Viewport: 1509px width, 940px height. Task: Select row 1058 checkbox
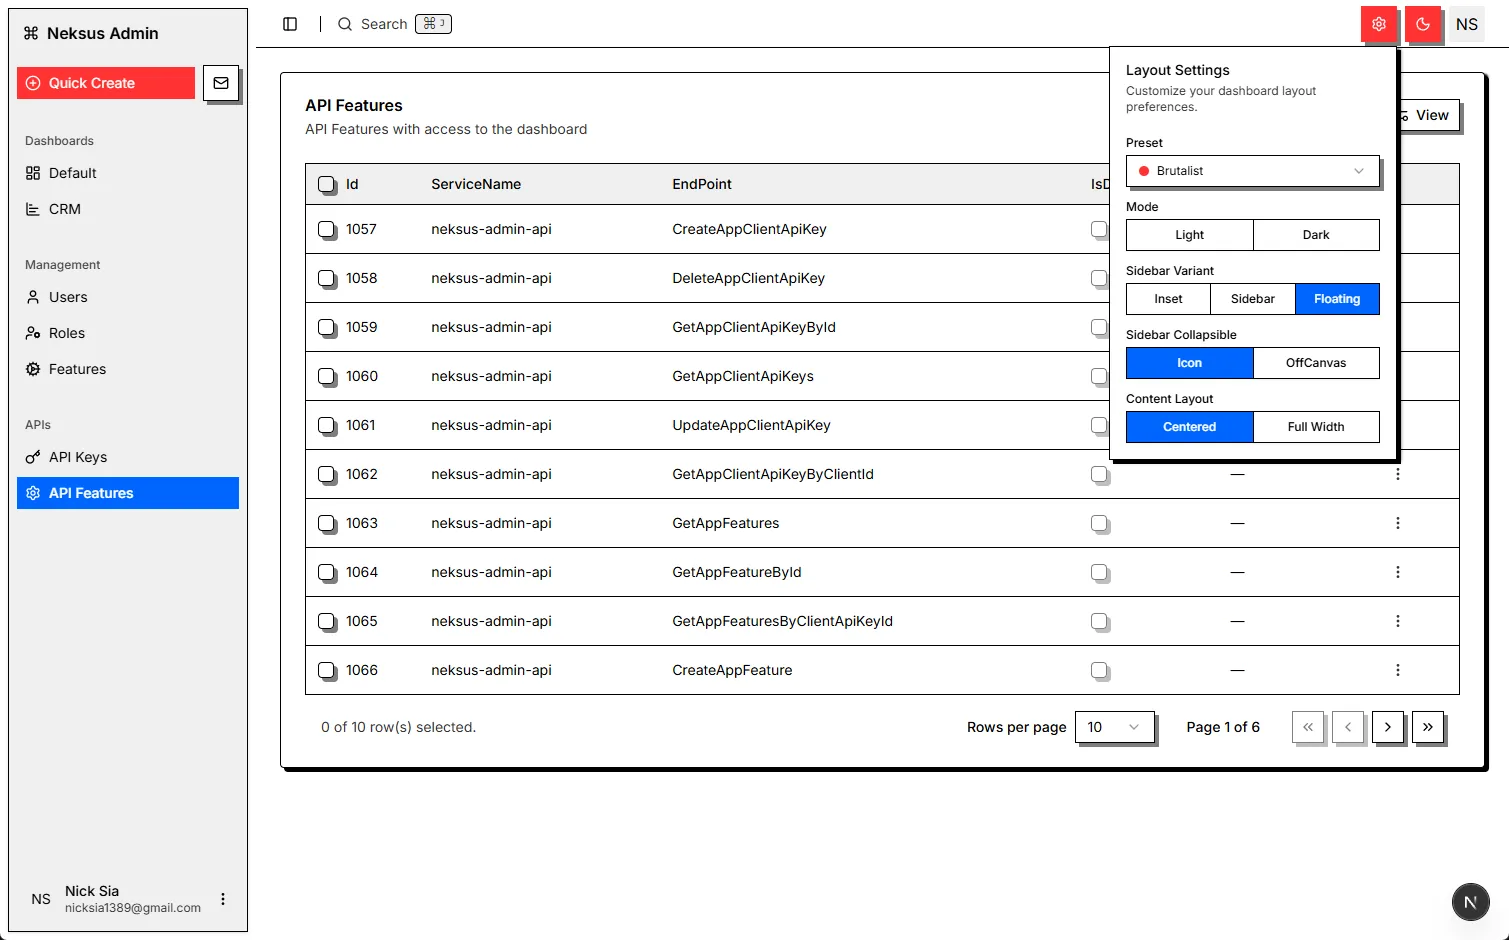click(327, 278)
